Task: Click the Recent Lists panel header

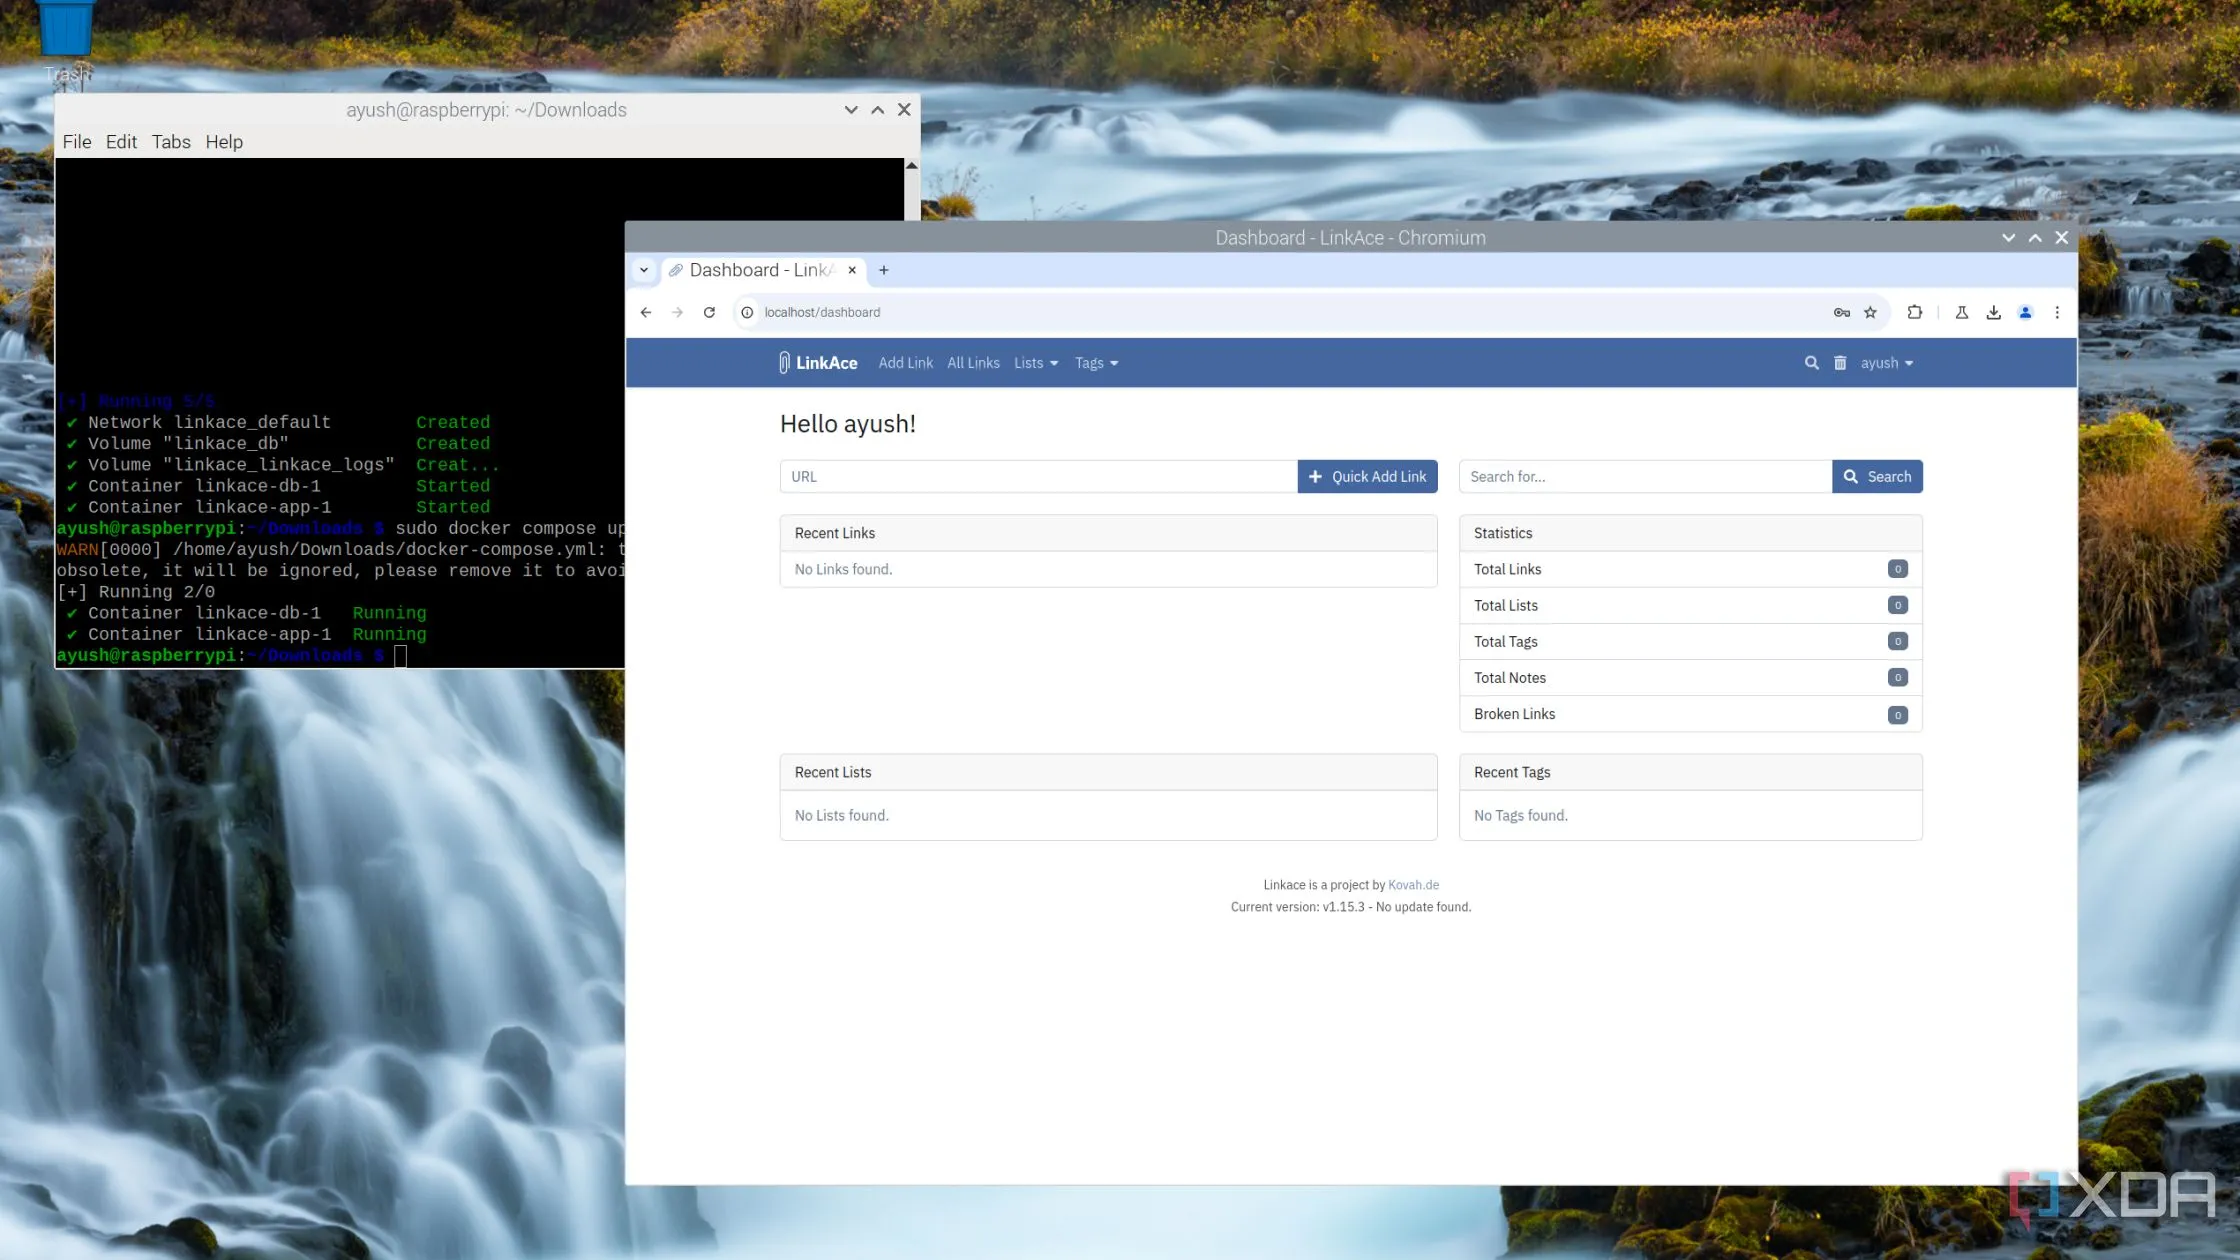Action: 1108,772
